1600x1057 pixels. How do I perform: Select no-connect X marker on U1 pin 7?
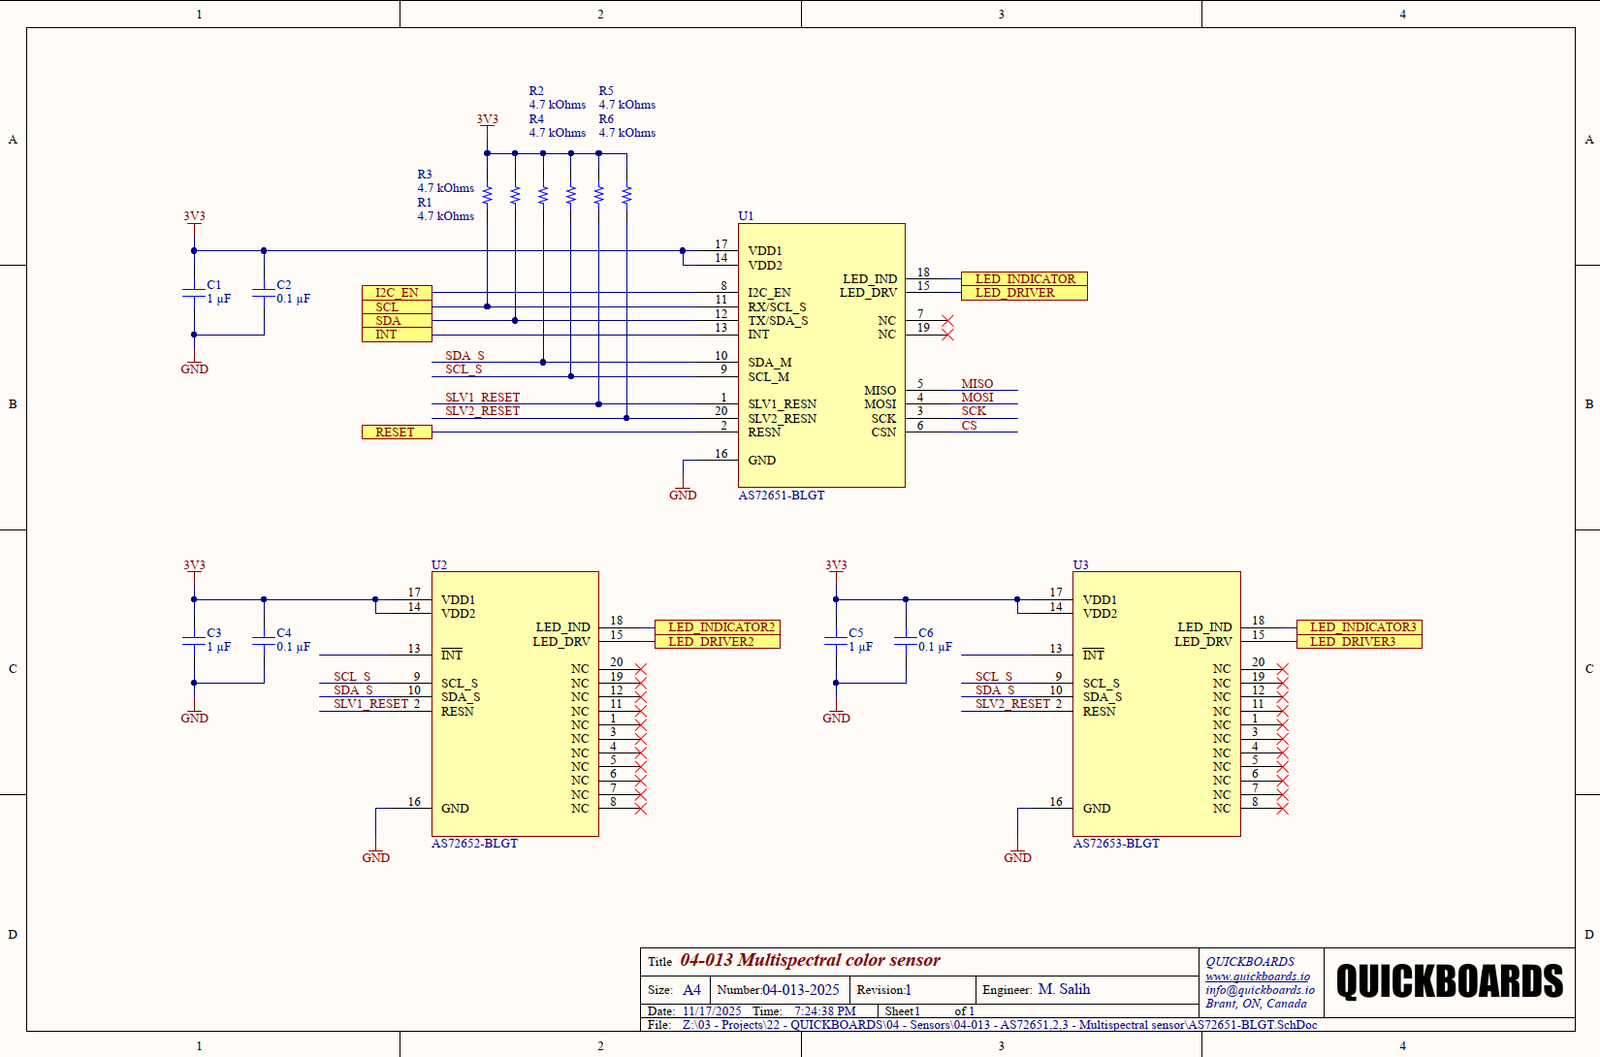coord(947,321)
